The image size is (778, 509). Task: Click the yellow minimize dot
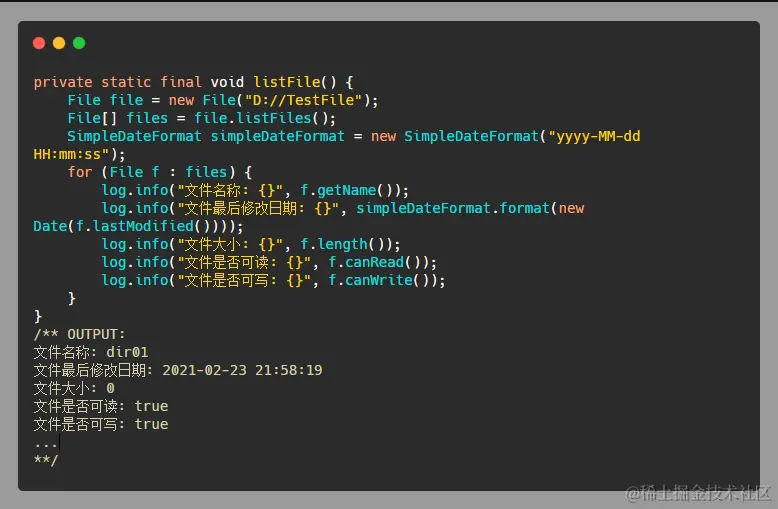[59, 43]
